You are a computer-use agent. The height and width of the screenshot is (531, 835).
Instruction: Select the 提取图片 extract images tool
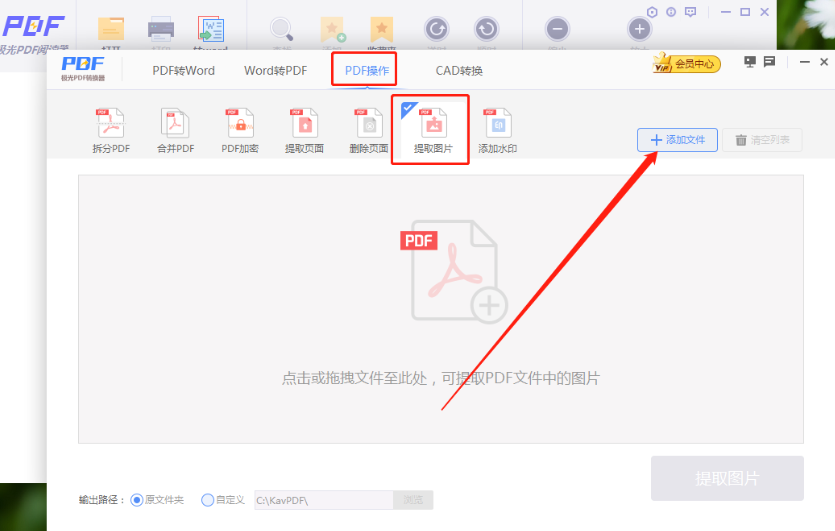433,130
